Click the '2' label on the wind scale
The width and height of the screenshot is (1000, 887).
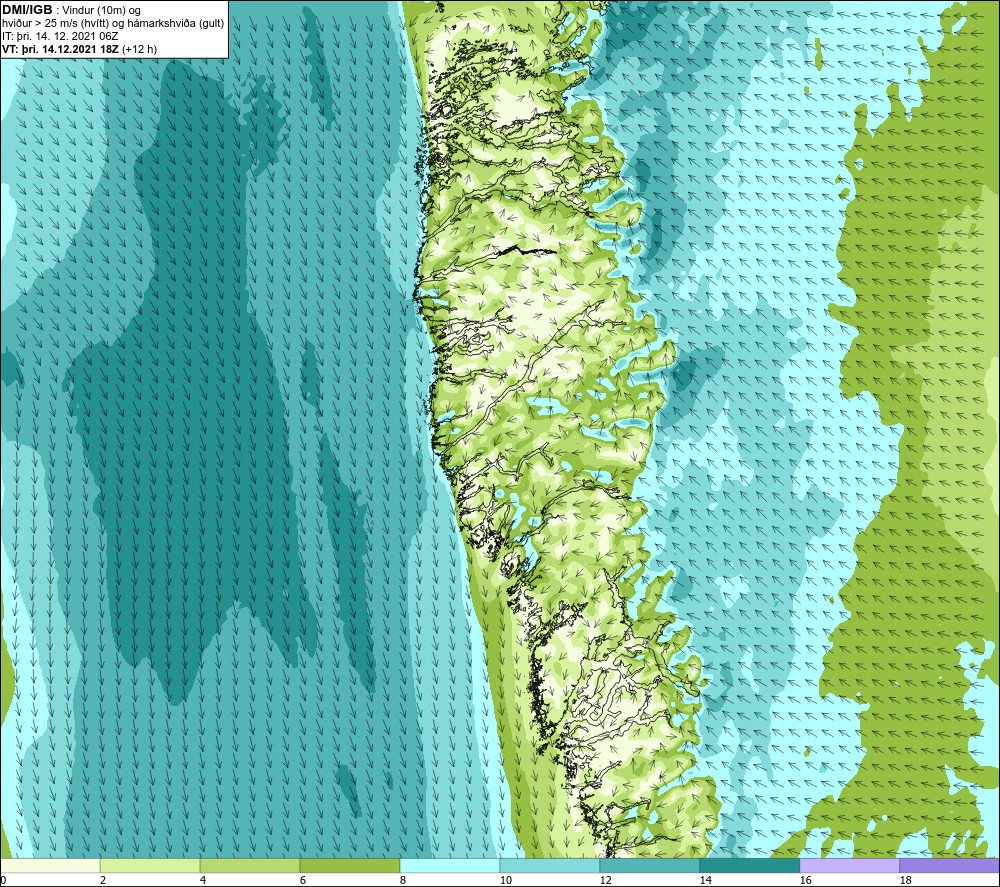pyautogui.click(x=103, y=880)
